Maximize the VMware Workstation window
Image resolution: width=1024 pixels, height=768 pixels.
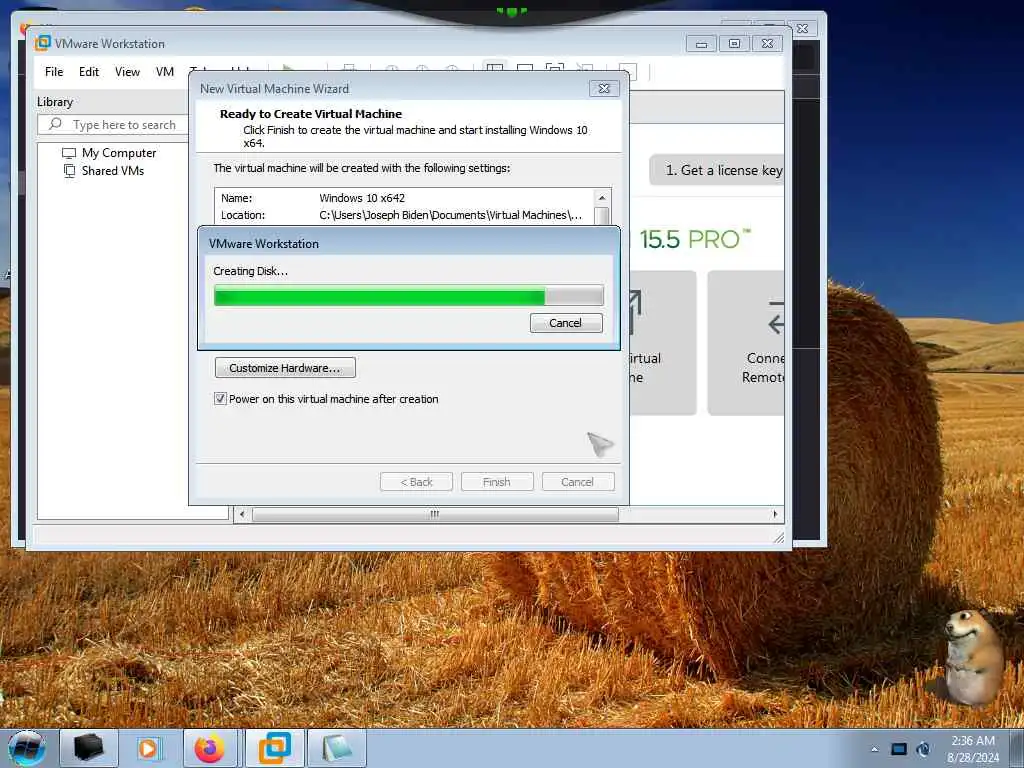coord(735,44)
